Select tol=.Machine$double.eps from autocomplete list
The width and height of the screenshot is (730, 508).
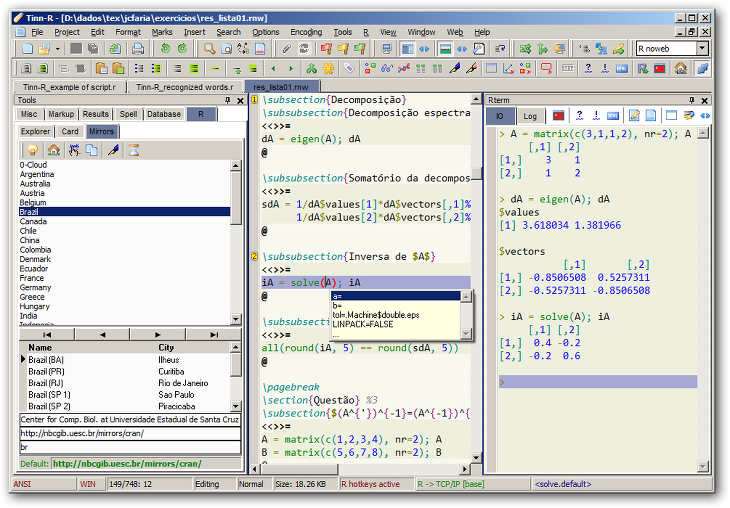click(x=376, y=315)
